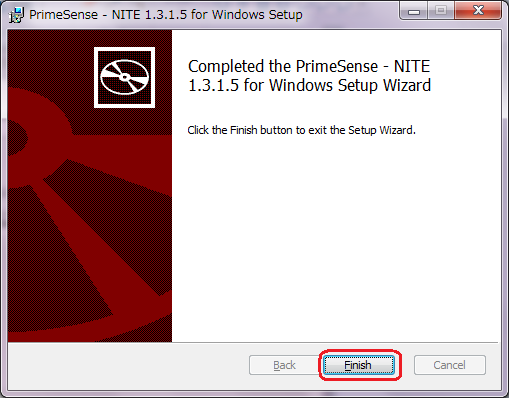
Task: Click the 'Completed the PrimeSense - NITE' heading
Action: point(309,66)
